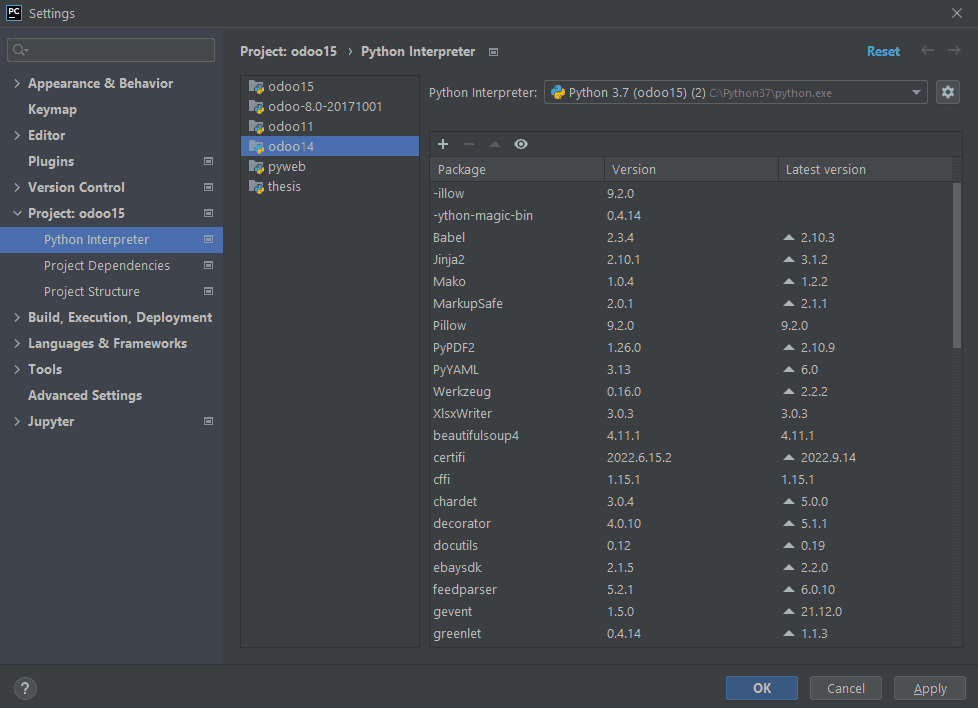Click the uninstall package minus icon
This screenshot has width=978, height=708.
point(469,144)
